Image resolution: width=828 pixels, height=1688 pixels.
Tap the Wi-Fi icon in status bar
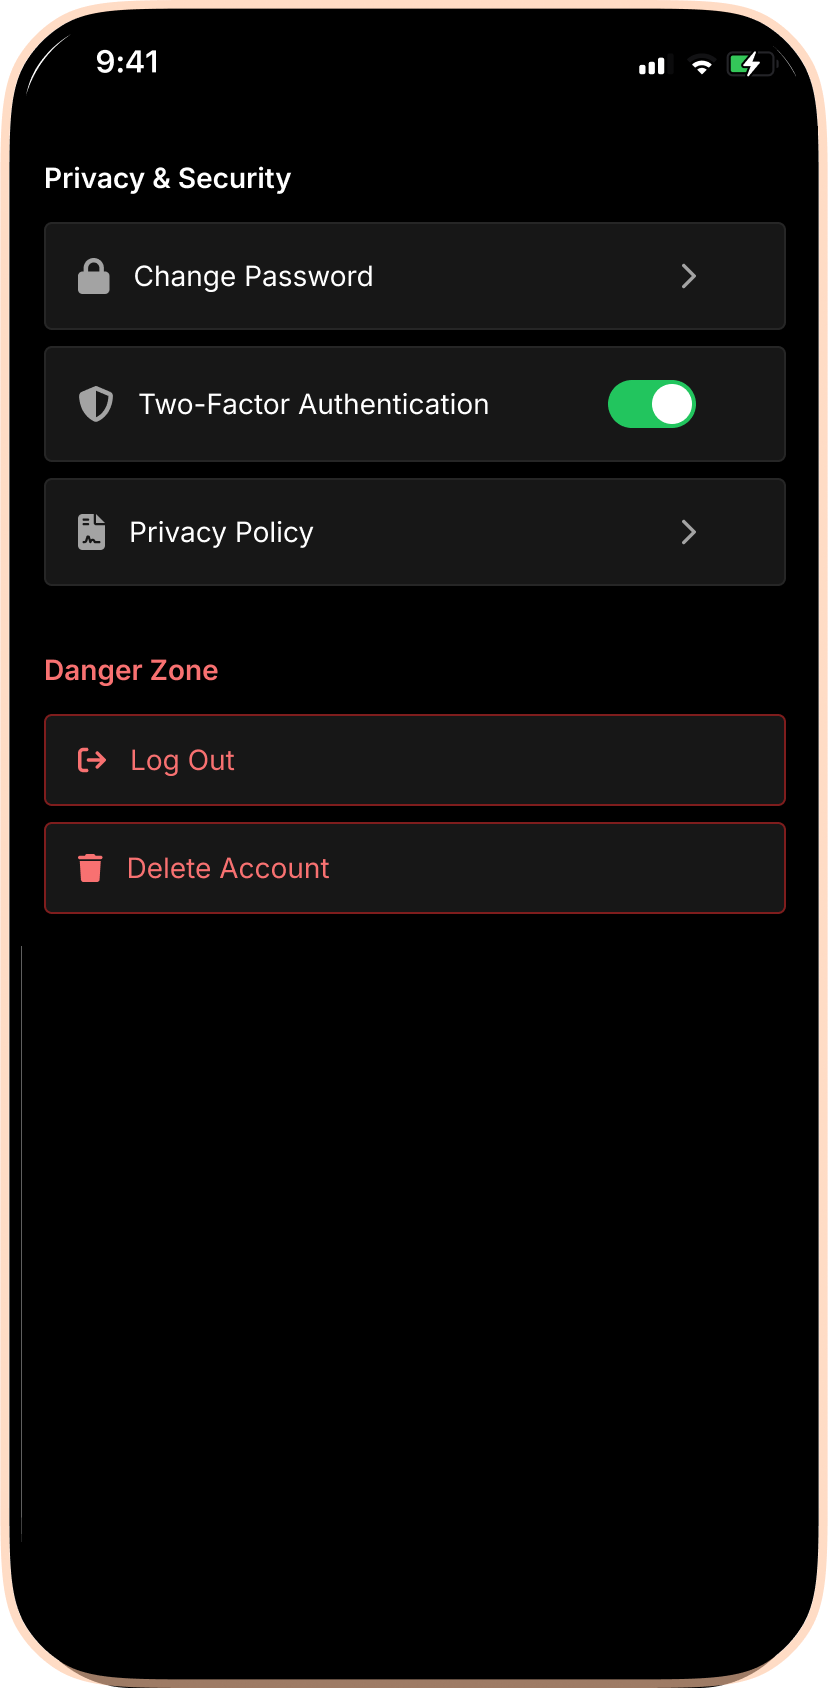702,66
